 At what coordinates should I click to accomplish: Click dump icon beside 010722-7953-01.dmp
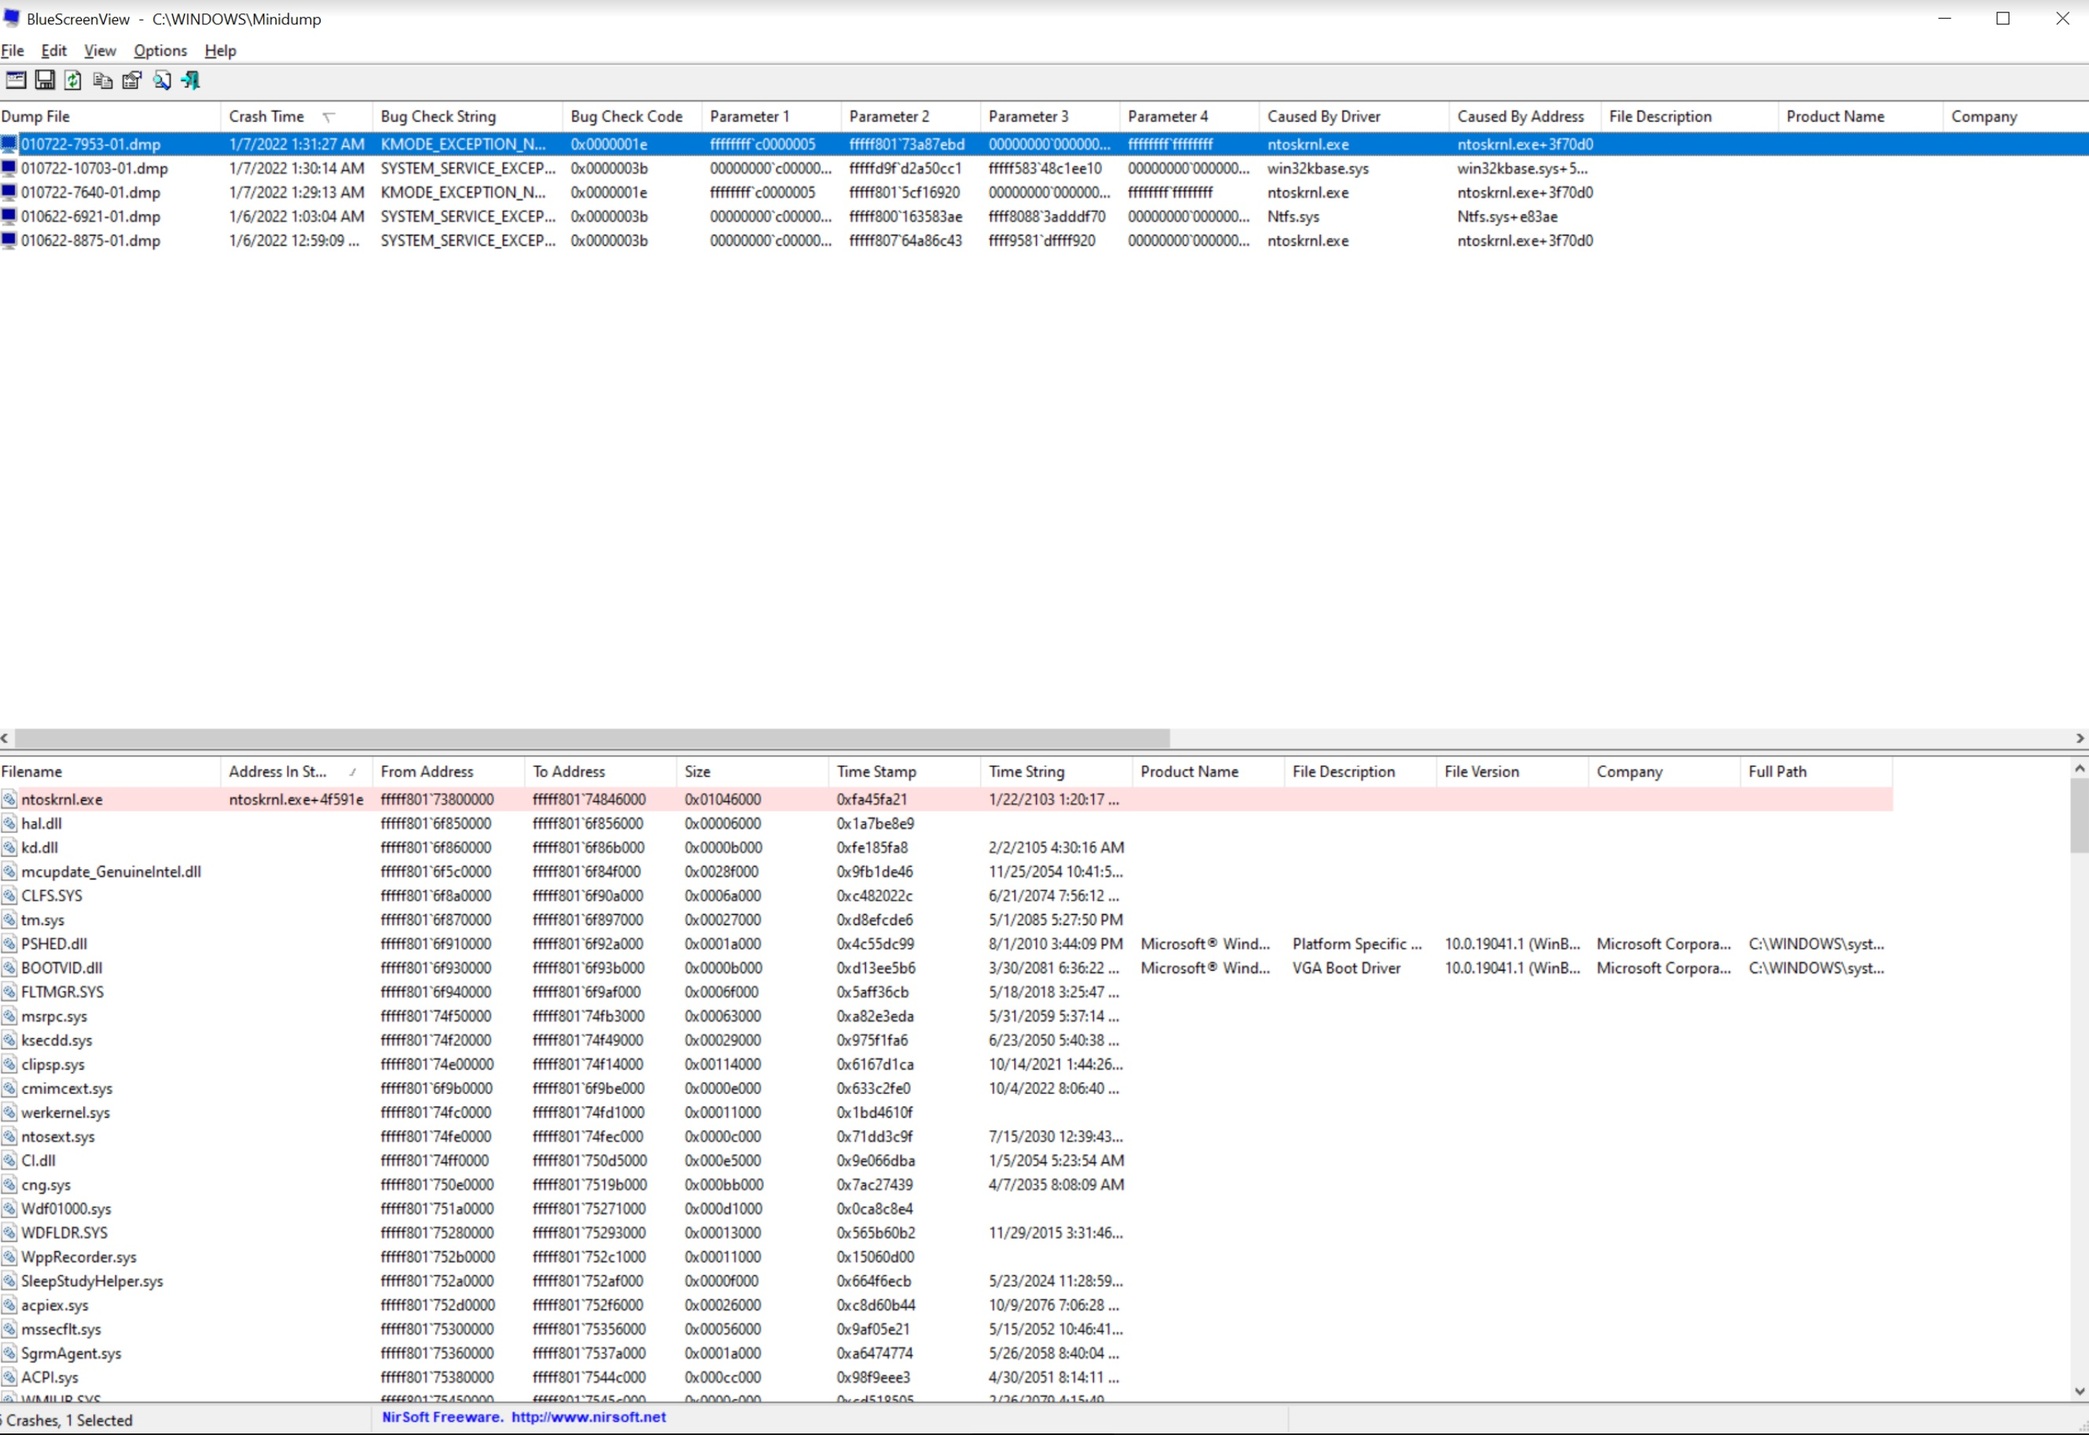point(9,144)
